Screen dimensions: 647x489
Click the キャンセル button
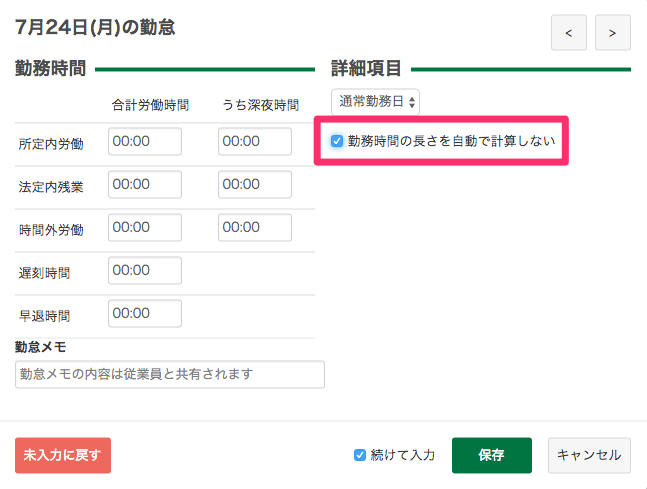[x=589, y=455]
